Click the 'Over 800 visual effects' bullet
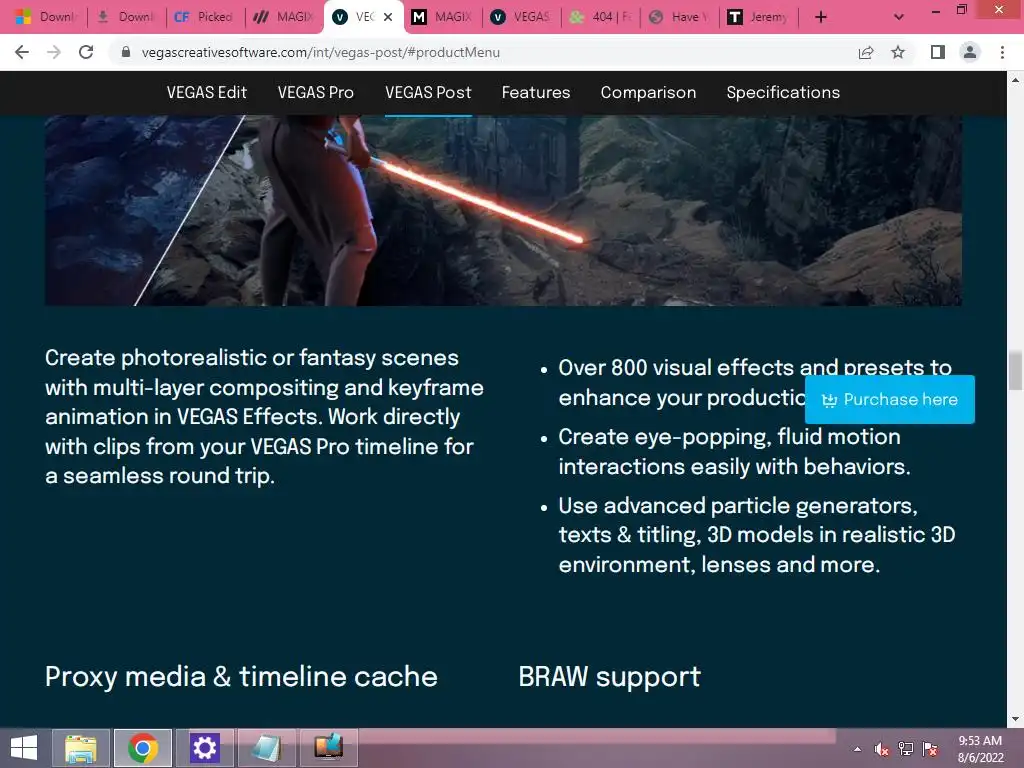Image resolution: width=1024 pixels, height=768 pixels. 754,383
